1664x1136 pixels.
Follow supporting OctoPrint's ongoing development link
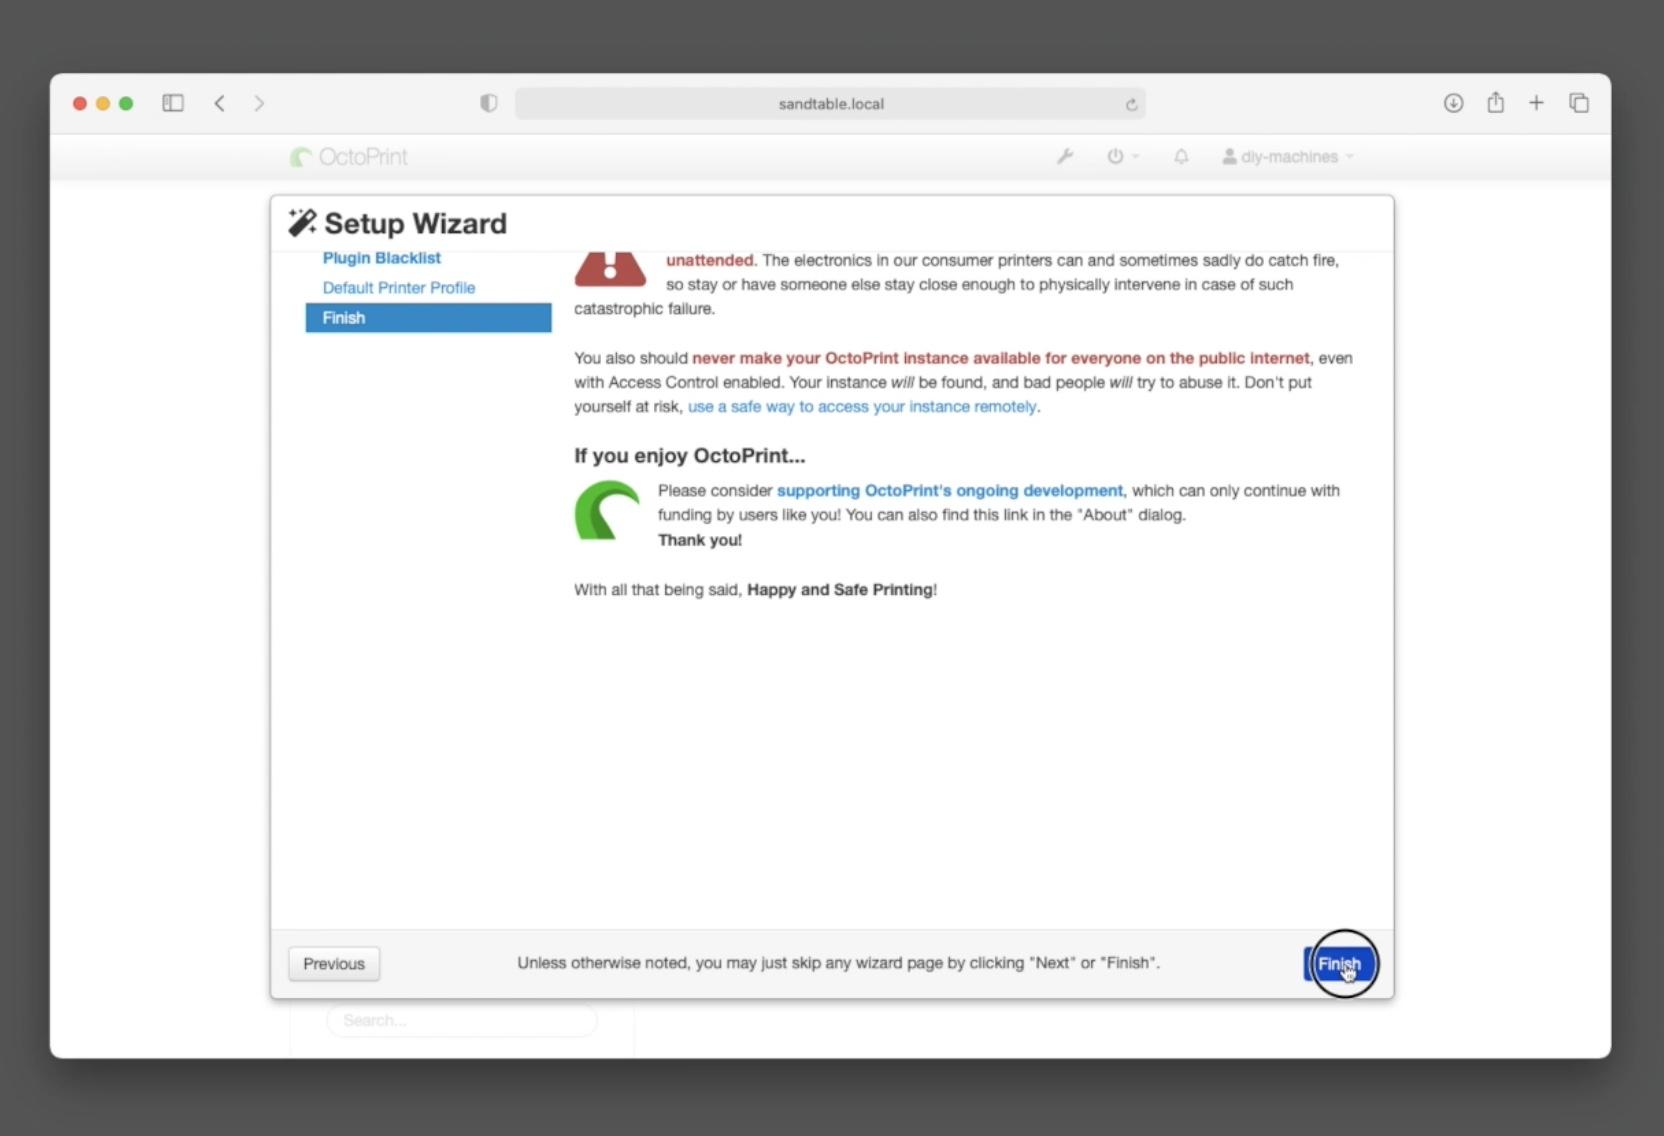pos(950,491)
